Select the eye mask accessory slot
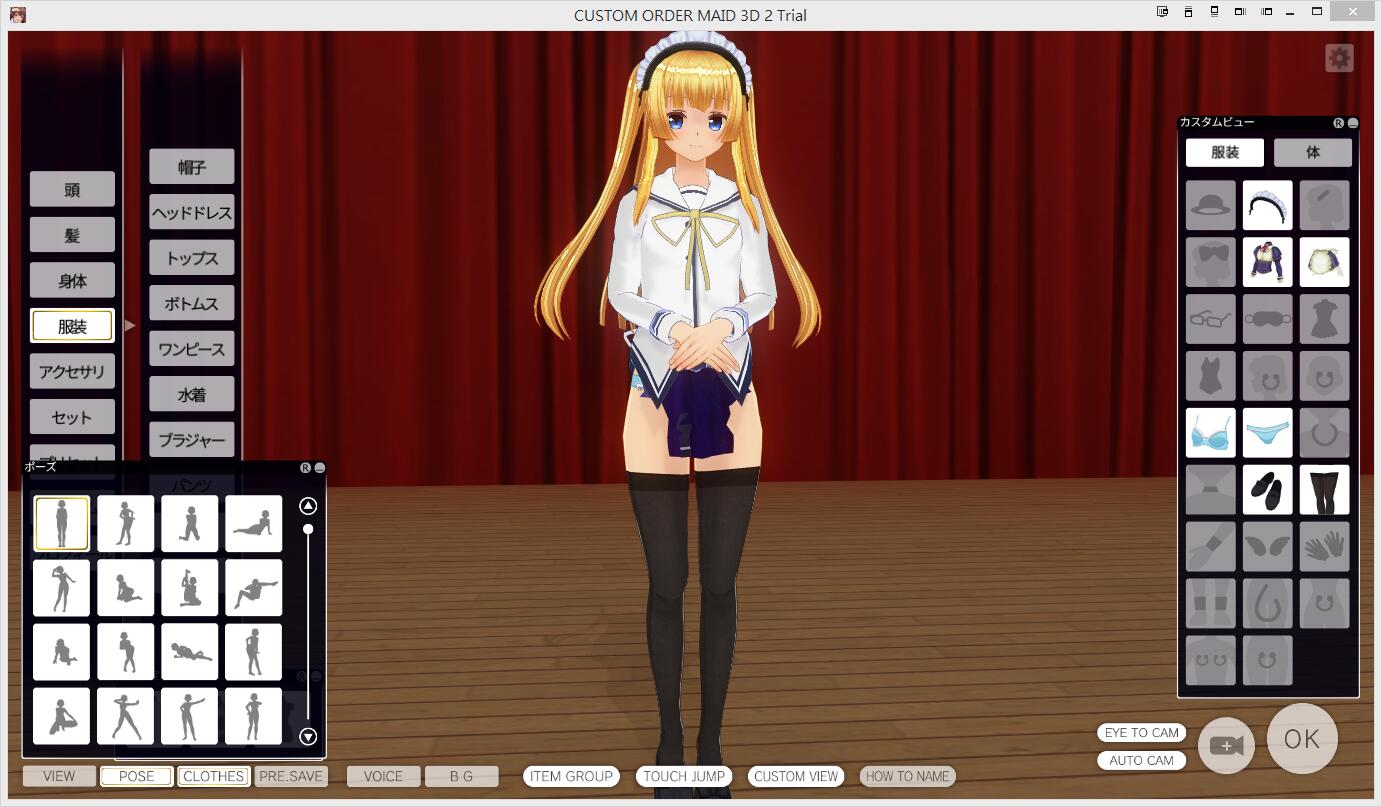Viewport: 1382px width, 807px height. 1268,319
